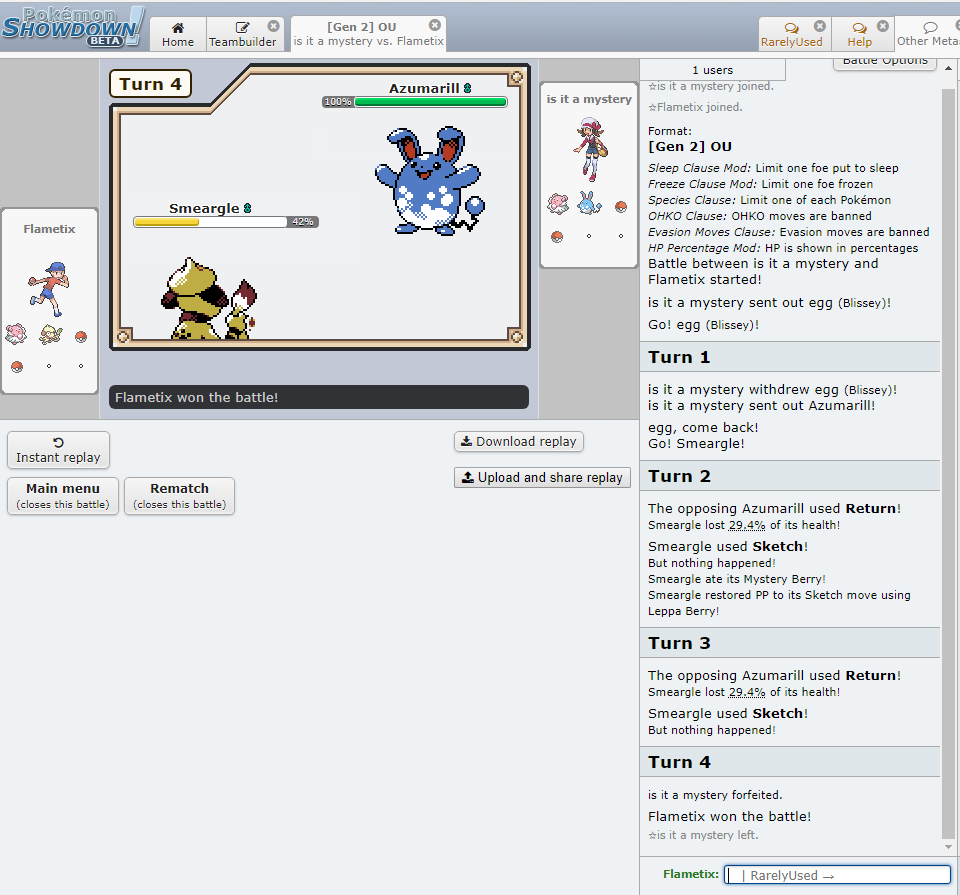
Task: Click Azumarill icon in opponent's team
Action: 589,203
